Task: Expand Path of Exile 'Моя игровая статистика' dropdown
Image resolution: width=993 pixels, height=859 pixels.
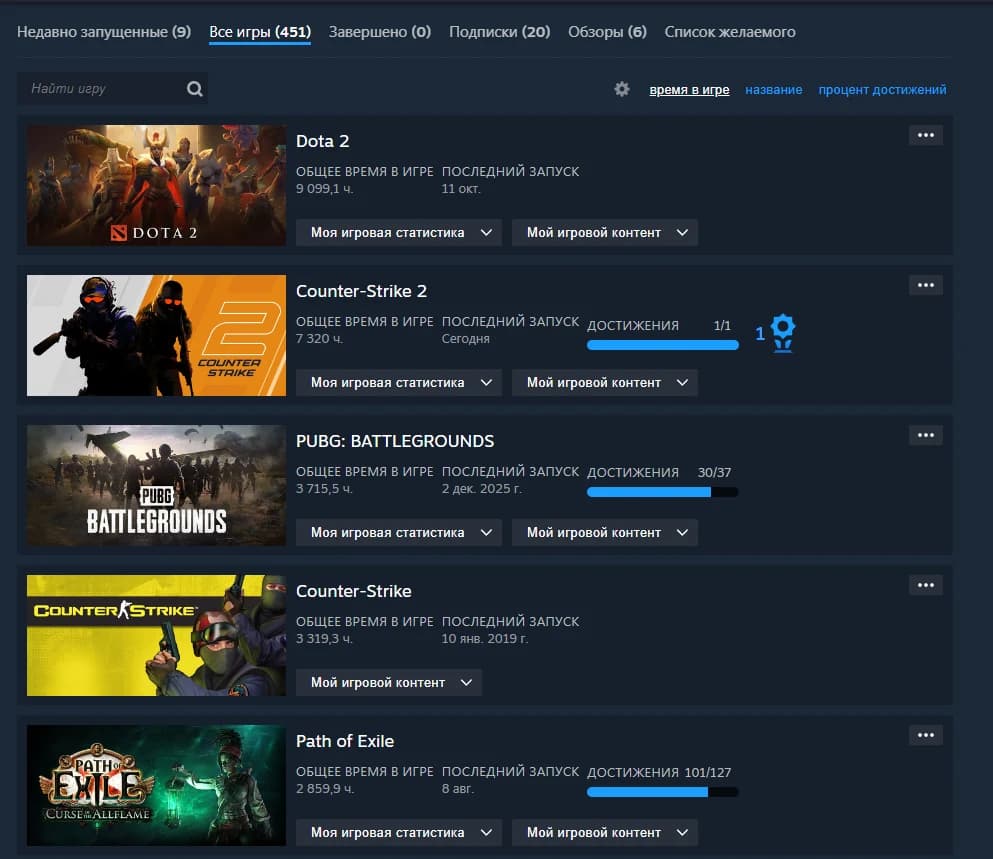Action: (399, 832)
